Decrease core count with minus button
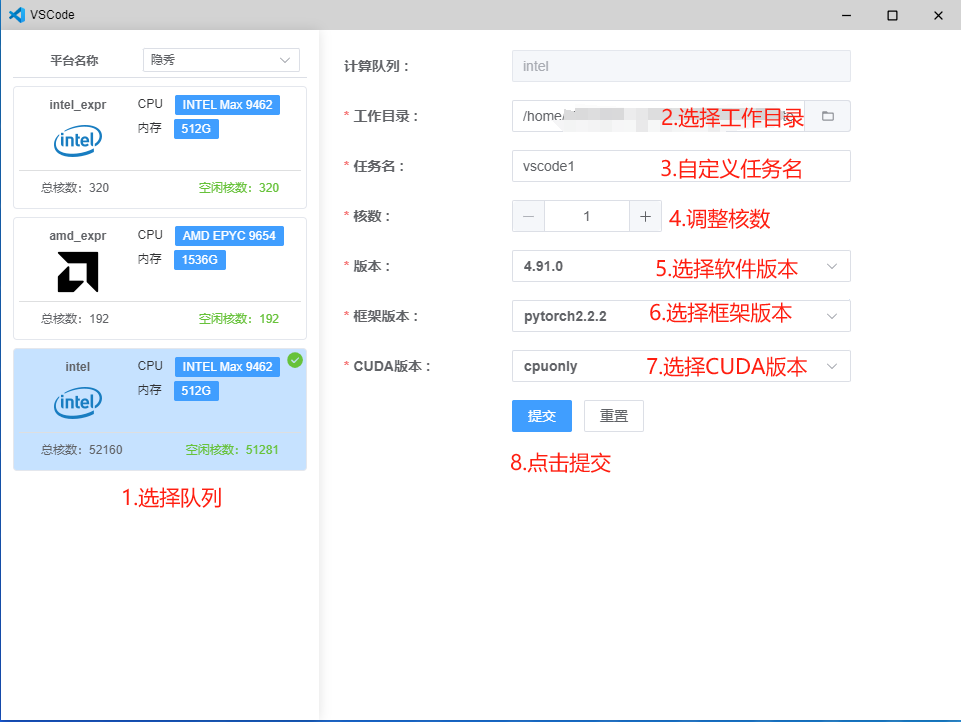The image size is (961, 722). [528, 216]
